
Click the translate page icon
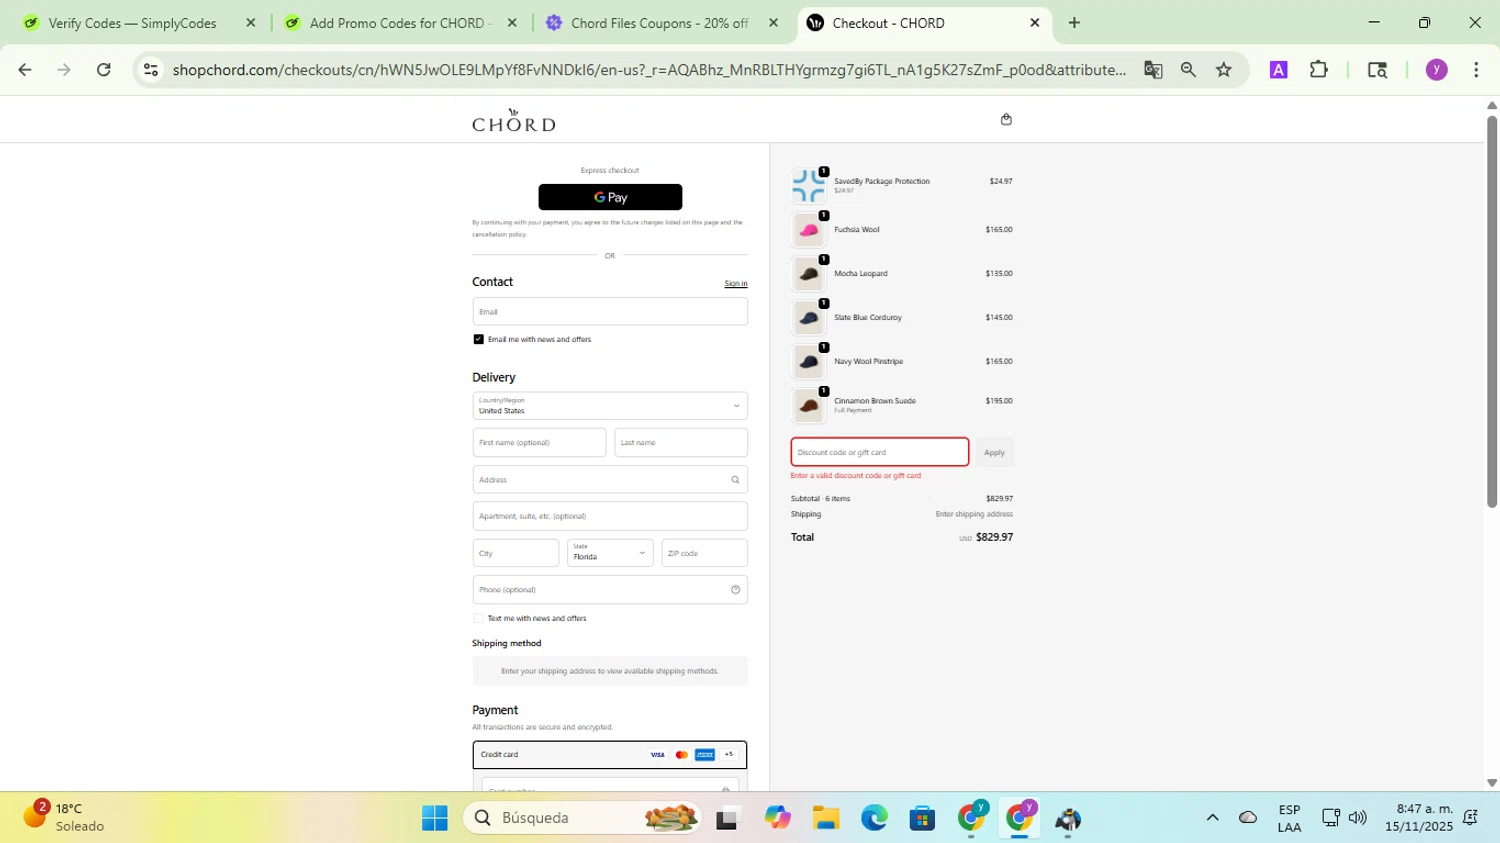pyautogui.click(x=1153, y=70)
